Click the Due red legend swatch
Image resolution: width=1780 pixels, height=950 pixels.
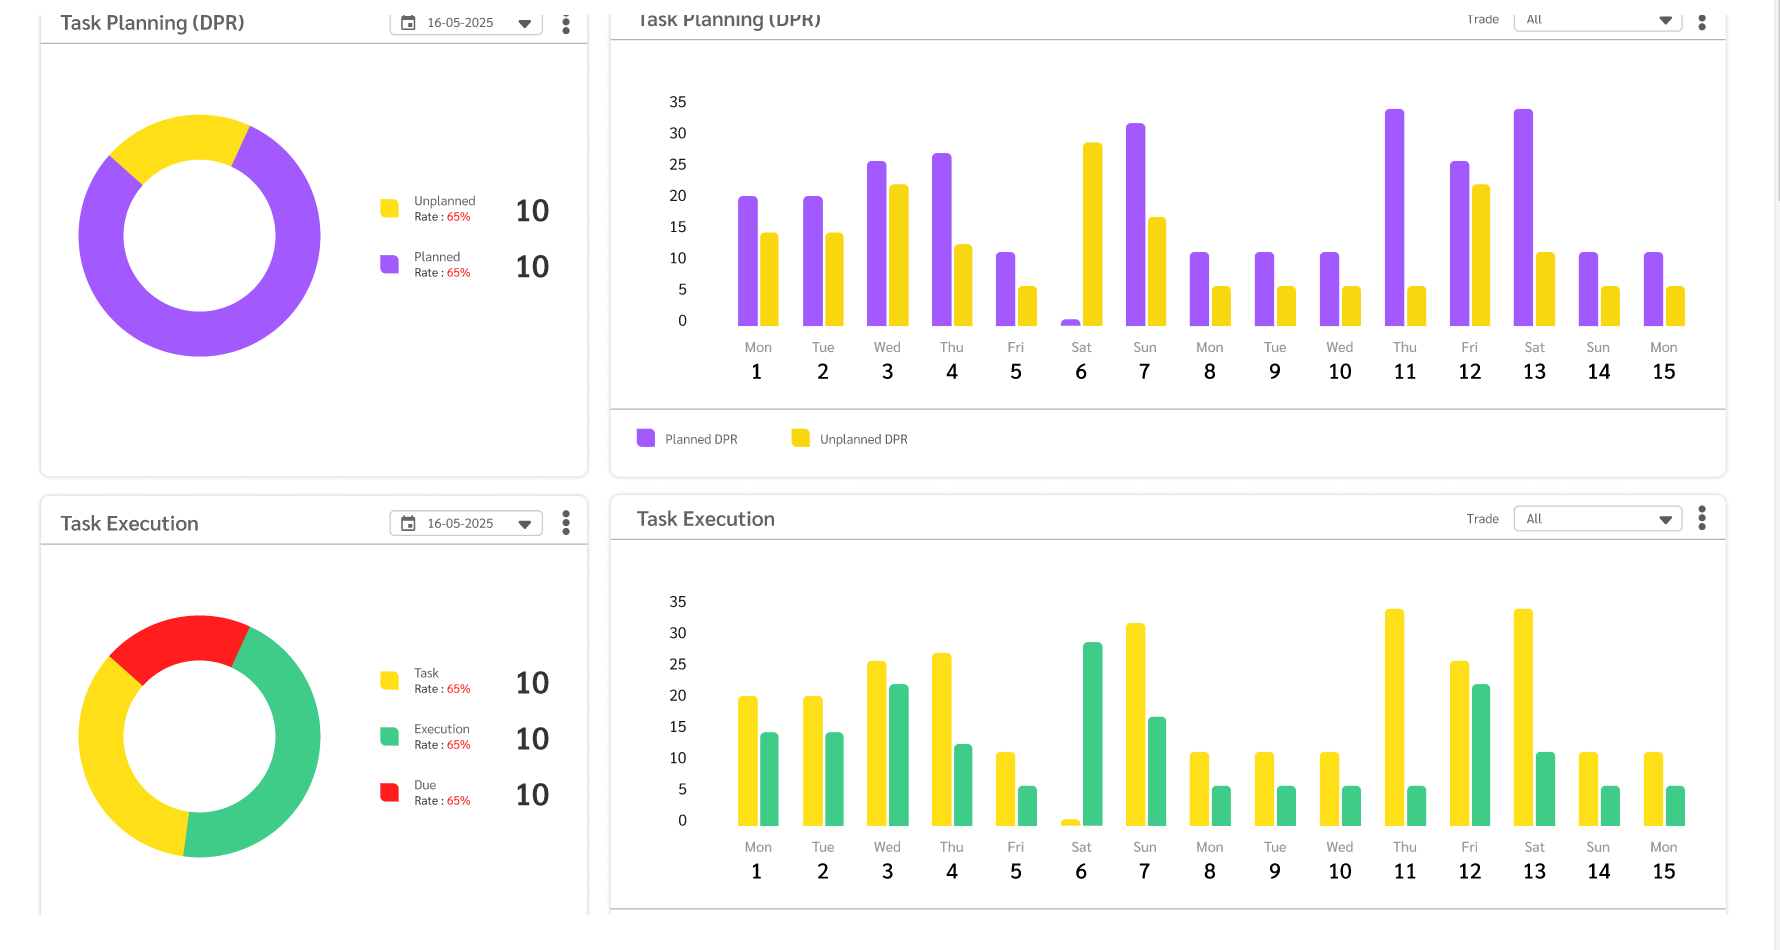[x=390, y=792]
